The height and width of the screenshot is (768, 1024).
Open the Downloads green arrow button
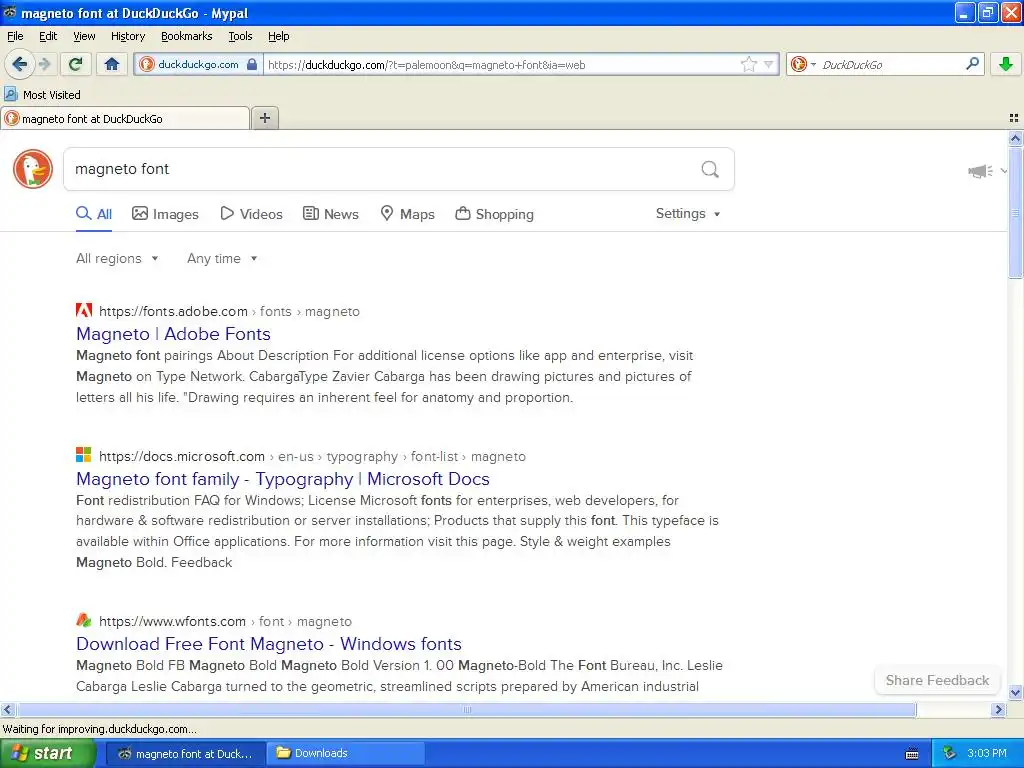[x=1006, y=64]
